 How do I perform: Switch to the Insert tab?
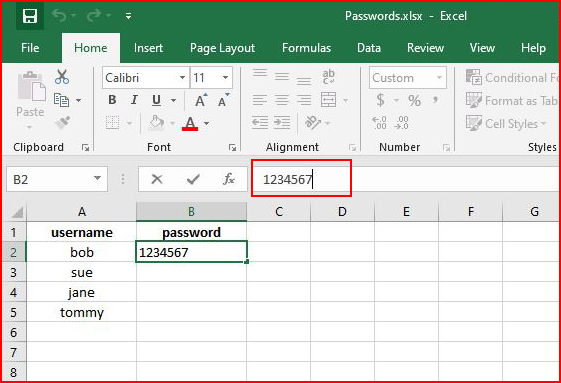click(x=148, y=48)
